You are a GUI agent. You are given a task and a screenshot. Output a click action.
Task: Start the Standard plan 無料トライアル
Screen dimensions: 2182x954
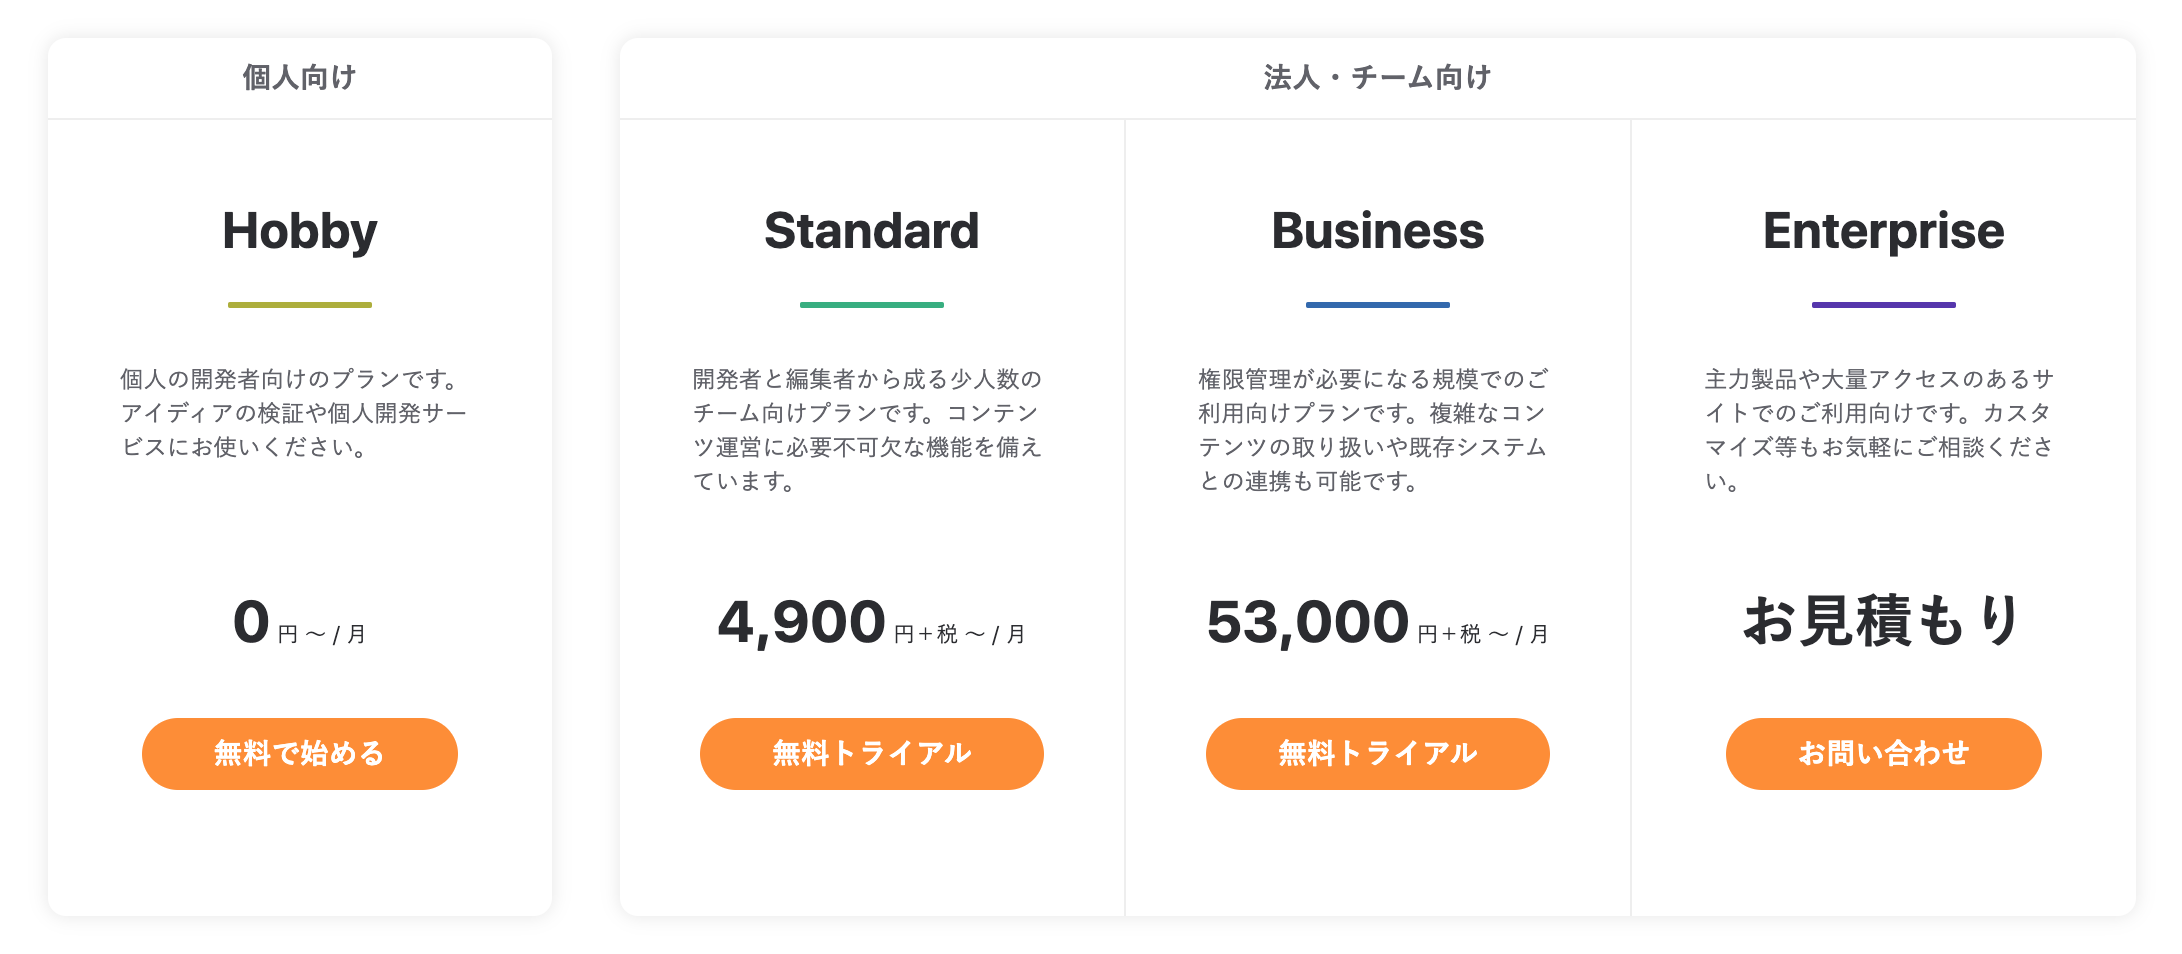tap(871, 753)
